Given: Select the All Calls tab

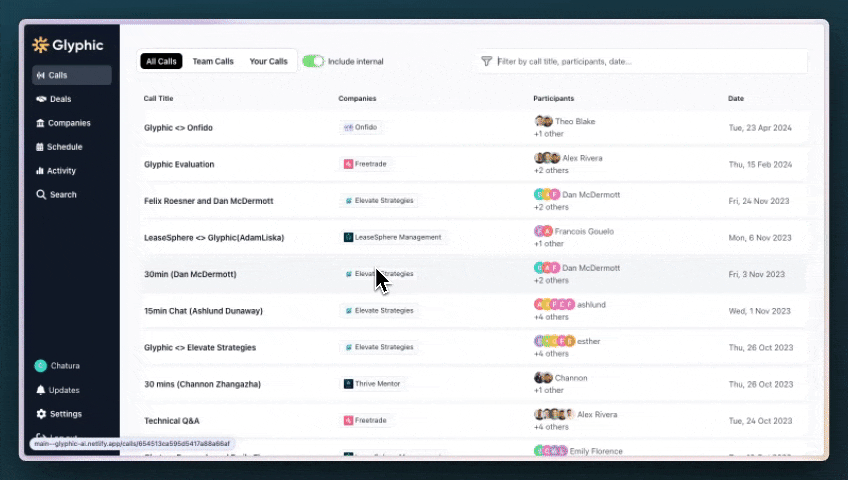Looking at the screenshot, I should coord(161,61).
